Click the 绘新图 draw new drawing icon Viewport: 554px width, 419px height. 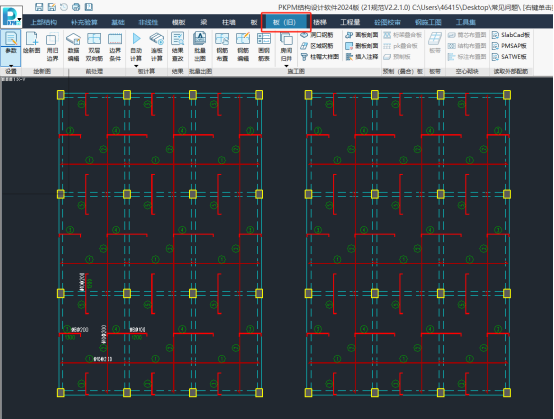[x=31, y=43]
